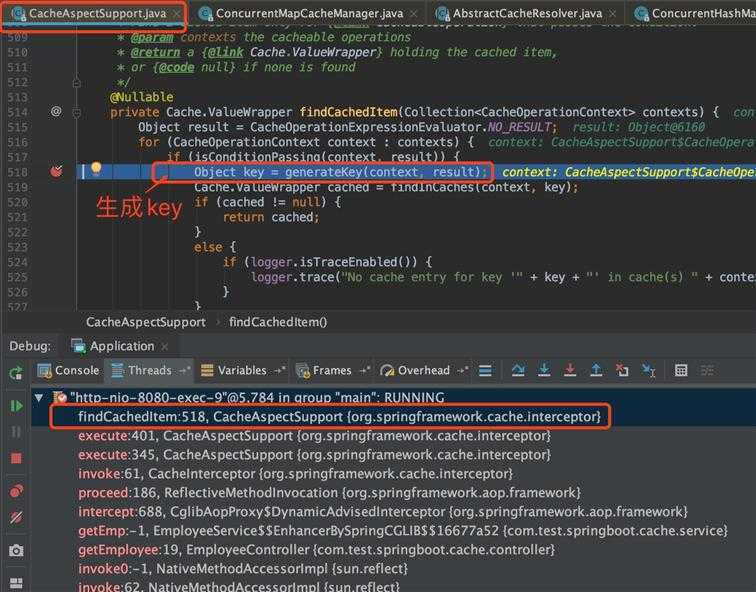Collapse the findCachedItem method fold on line 514
Image resolution: width=756 pixels, height=592 pixels.
pos(76,113)
